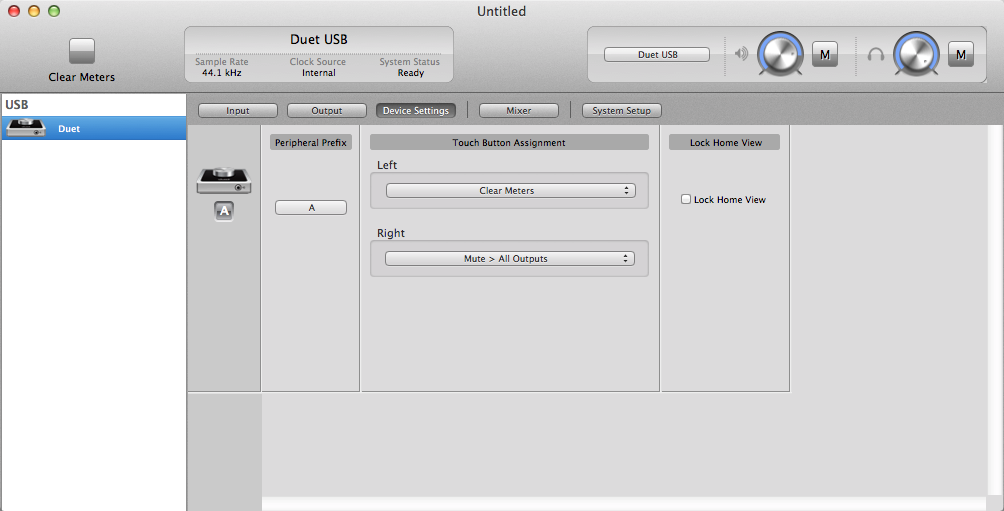The image size is (1004, 511).
Task: Open the System Setup tab
Action: (x=621, y=110)
